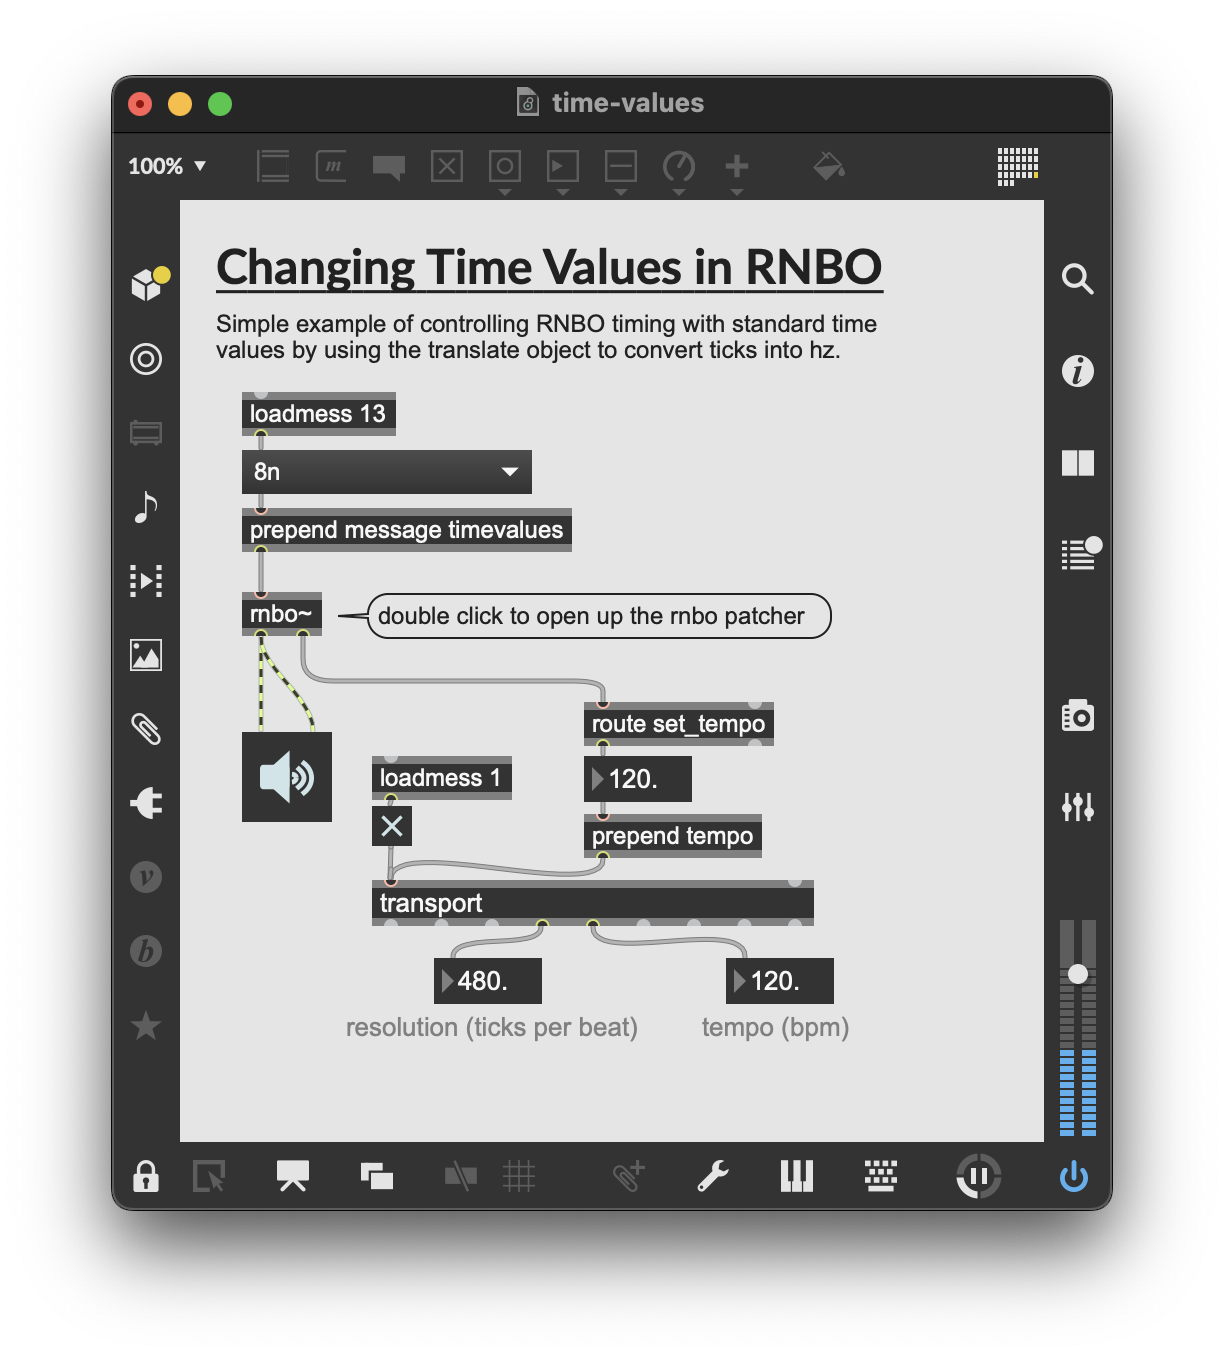Image resolution: width=1224 pixels, height=1358 pixels.
Task: Open the star Favorites icon
Action: [x=146, y=1025]
